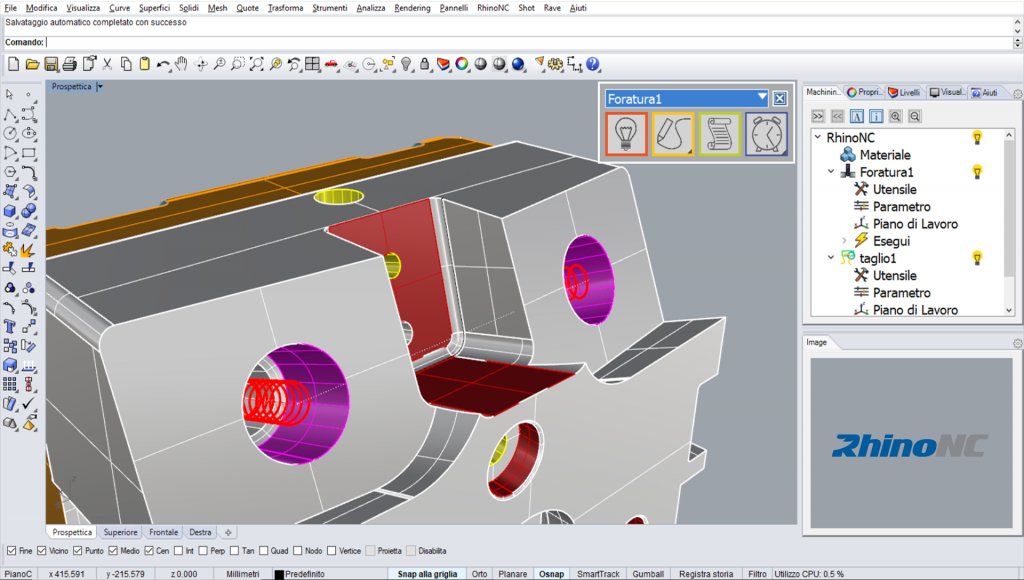Click the Undo arrow icon
The height and width of the screenshot is (580, 1024).
click(163, 64)
